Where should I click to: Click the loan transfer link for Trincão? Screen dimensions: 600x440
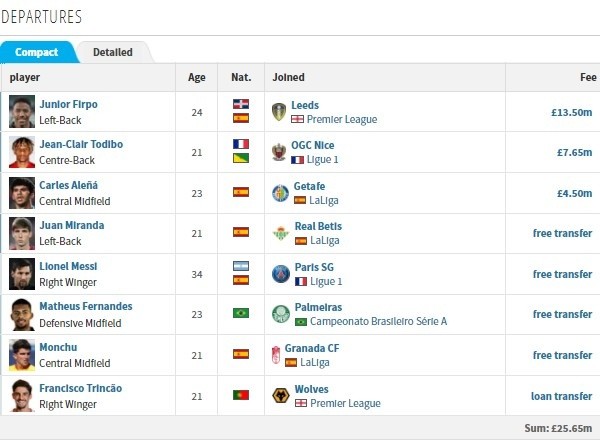tap(561, 396)
